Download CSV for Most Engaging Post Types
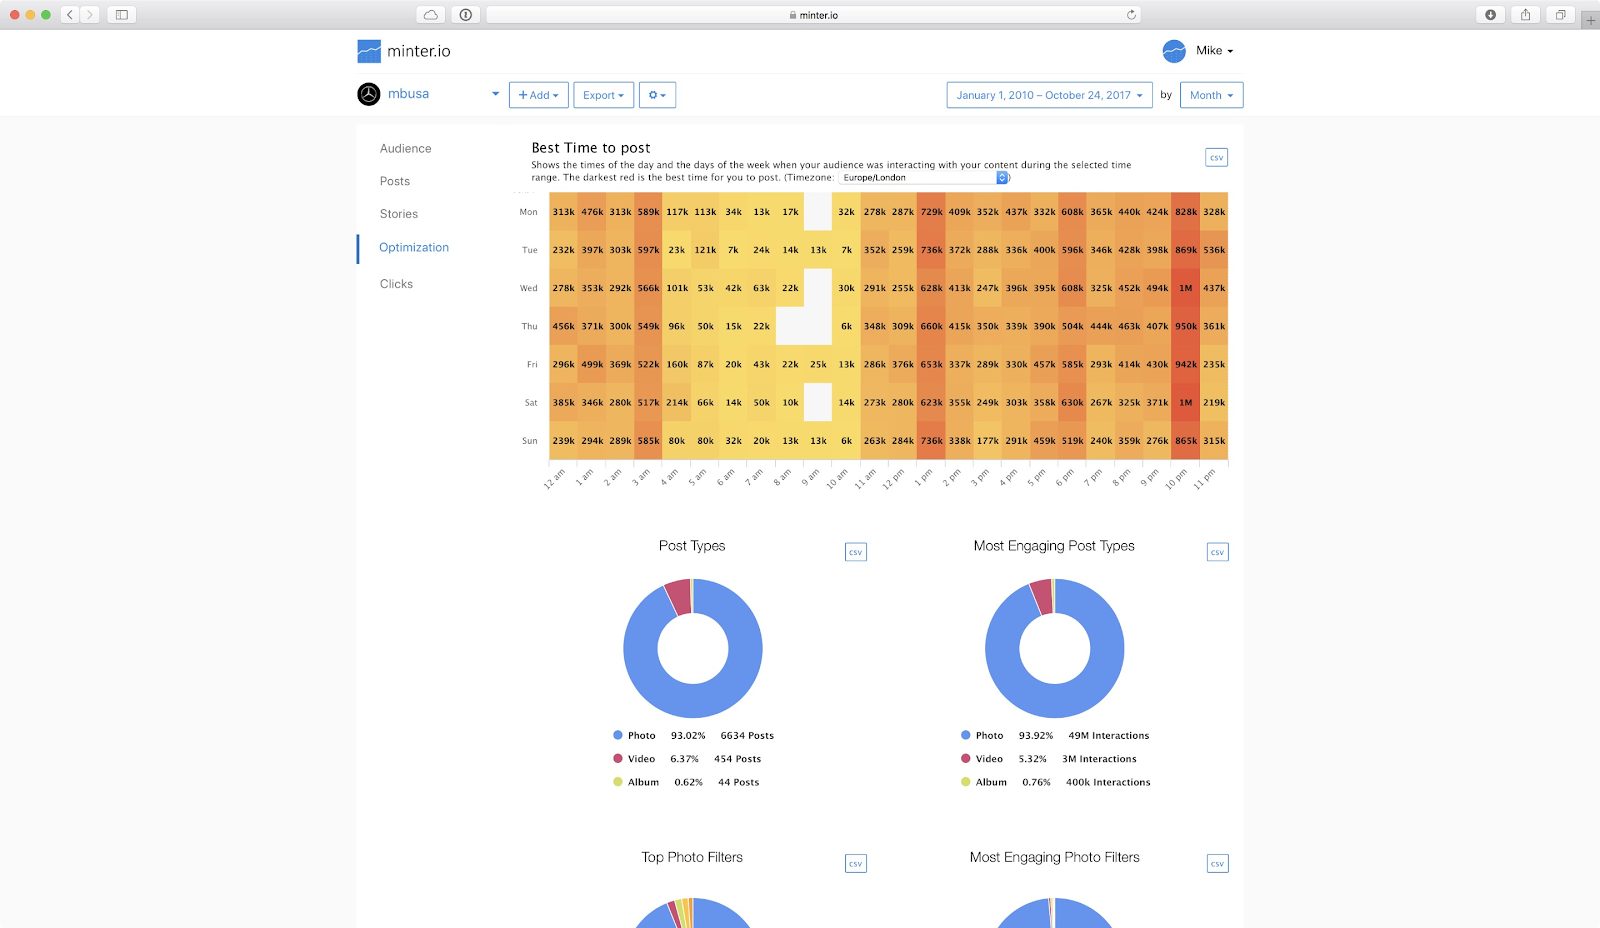The image size is (1600, 928). click(1217, 552)
